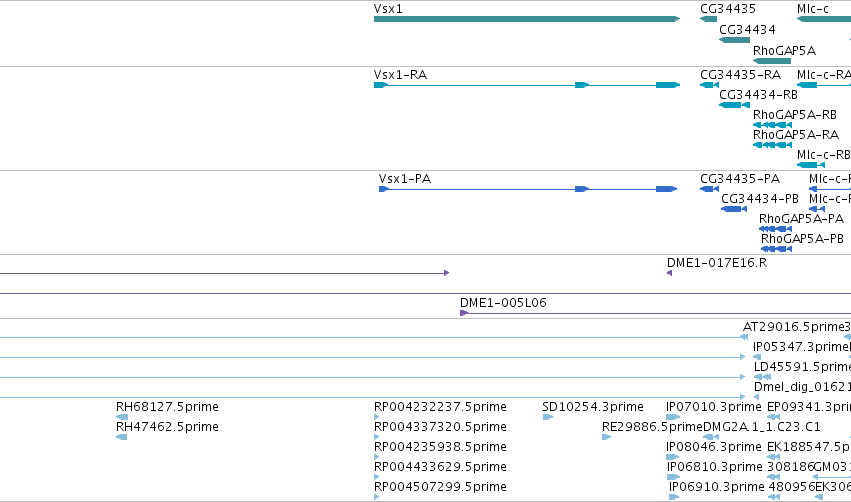Viewport: 851px width, 502px height.
Task: Click the RhoGAP5A-PA protein feature
Action: (x=776, y=229)
